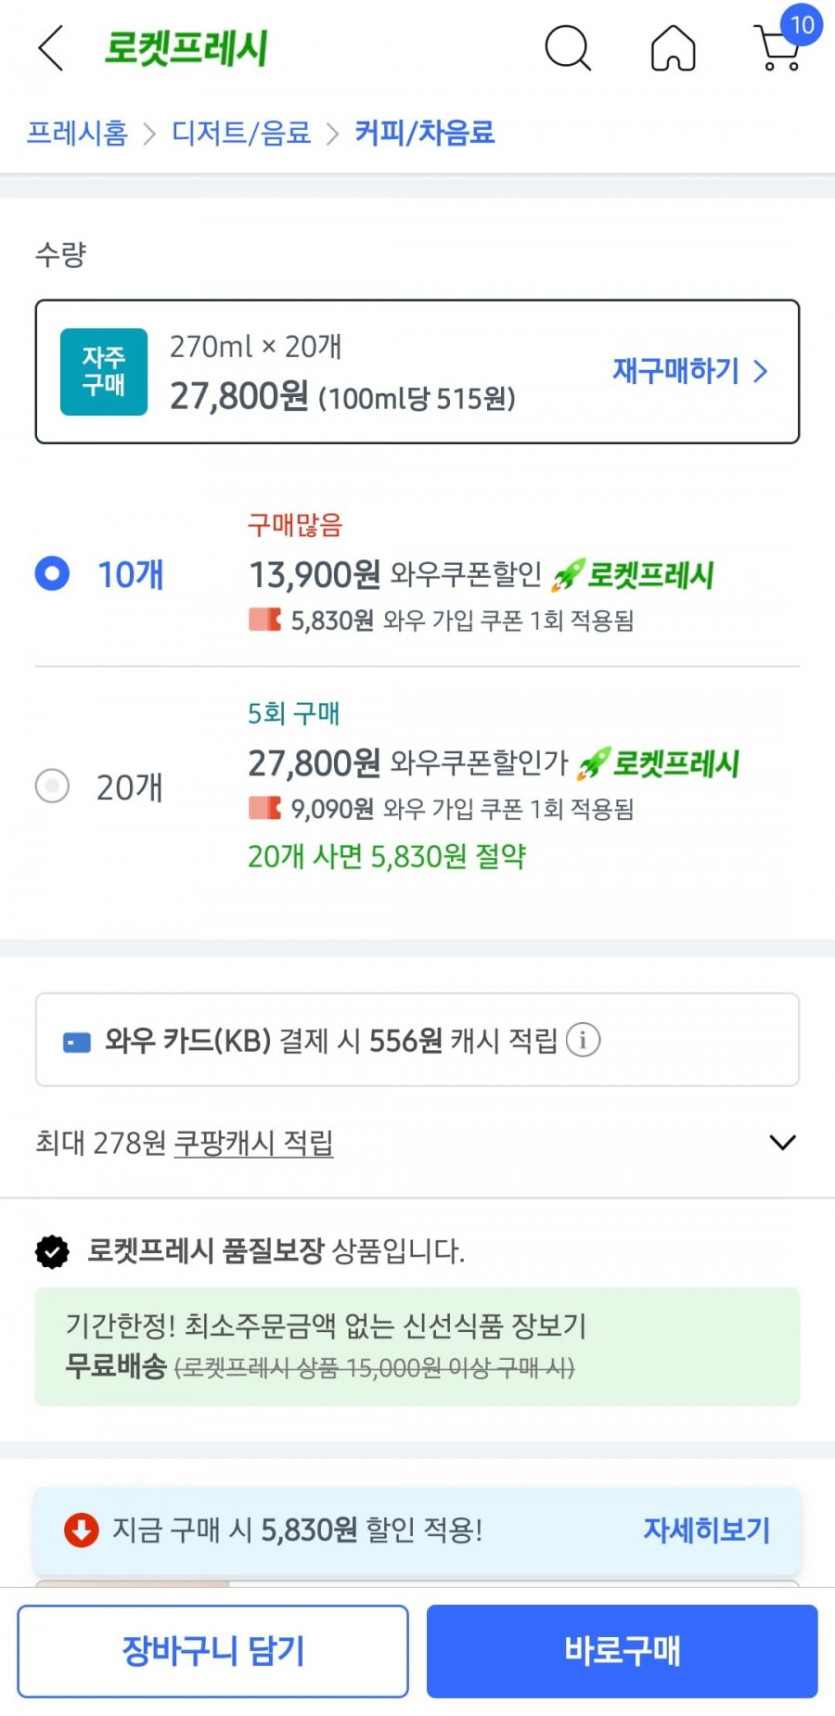Go to home via house icon
Viewport: 835px width, 1716px height.
673,48
